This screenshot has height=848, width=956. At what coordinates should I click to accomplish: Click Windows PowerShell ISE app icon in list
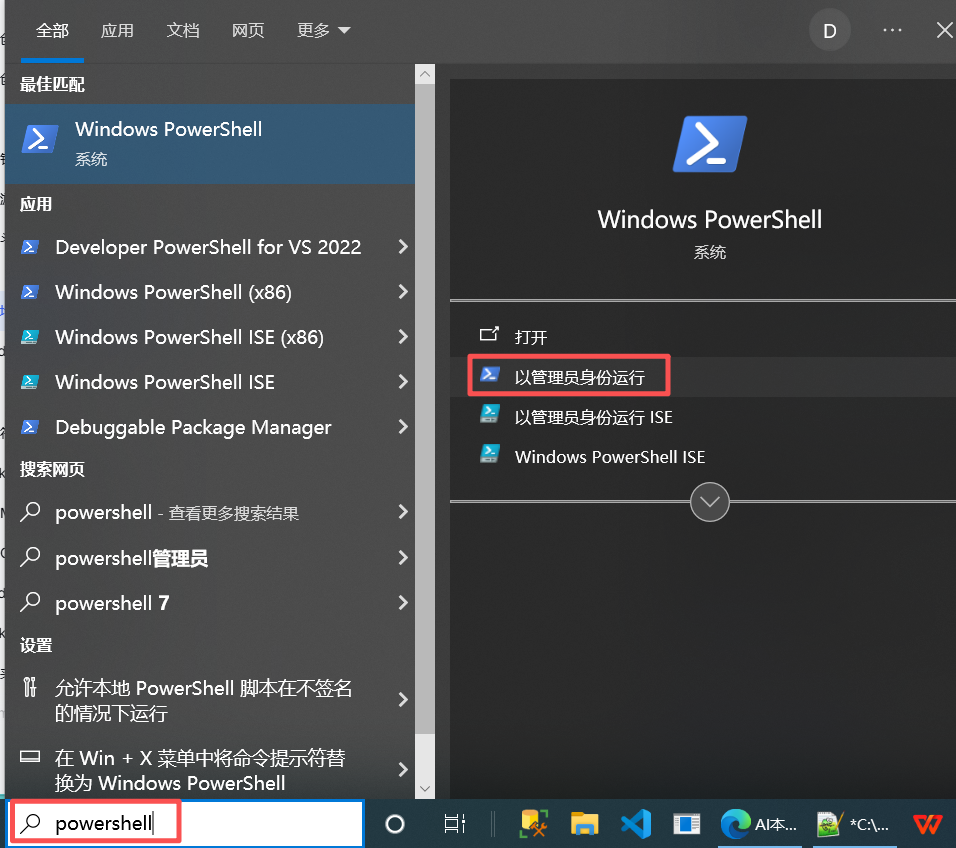point(30,382)
